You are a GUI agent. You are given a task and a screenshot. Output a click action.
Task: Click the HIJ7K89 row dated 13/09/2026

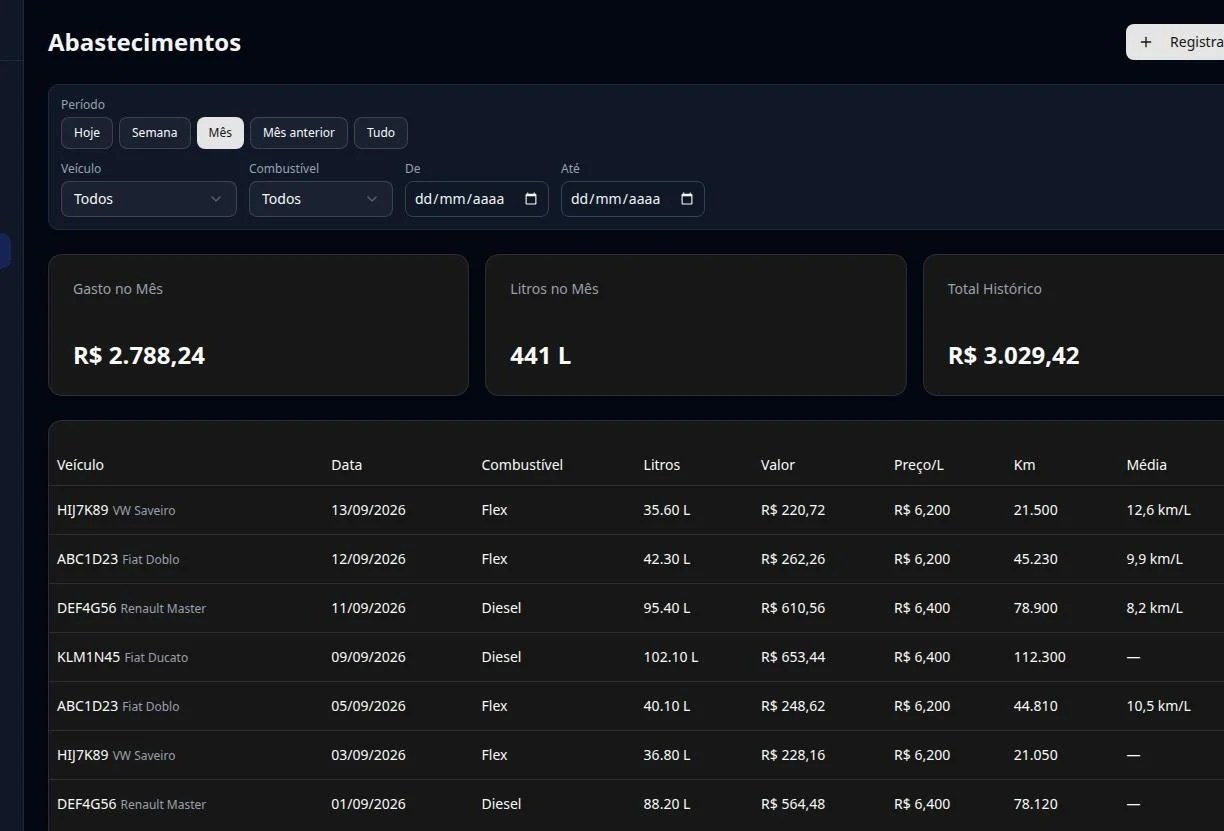click(x=636, y=510)
